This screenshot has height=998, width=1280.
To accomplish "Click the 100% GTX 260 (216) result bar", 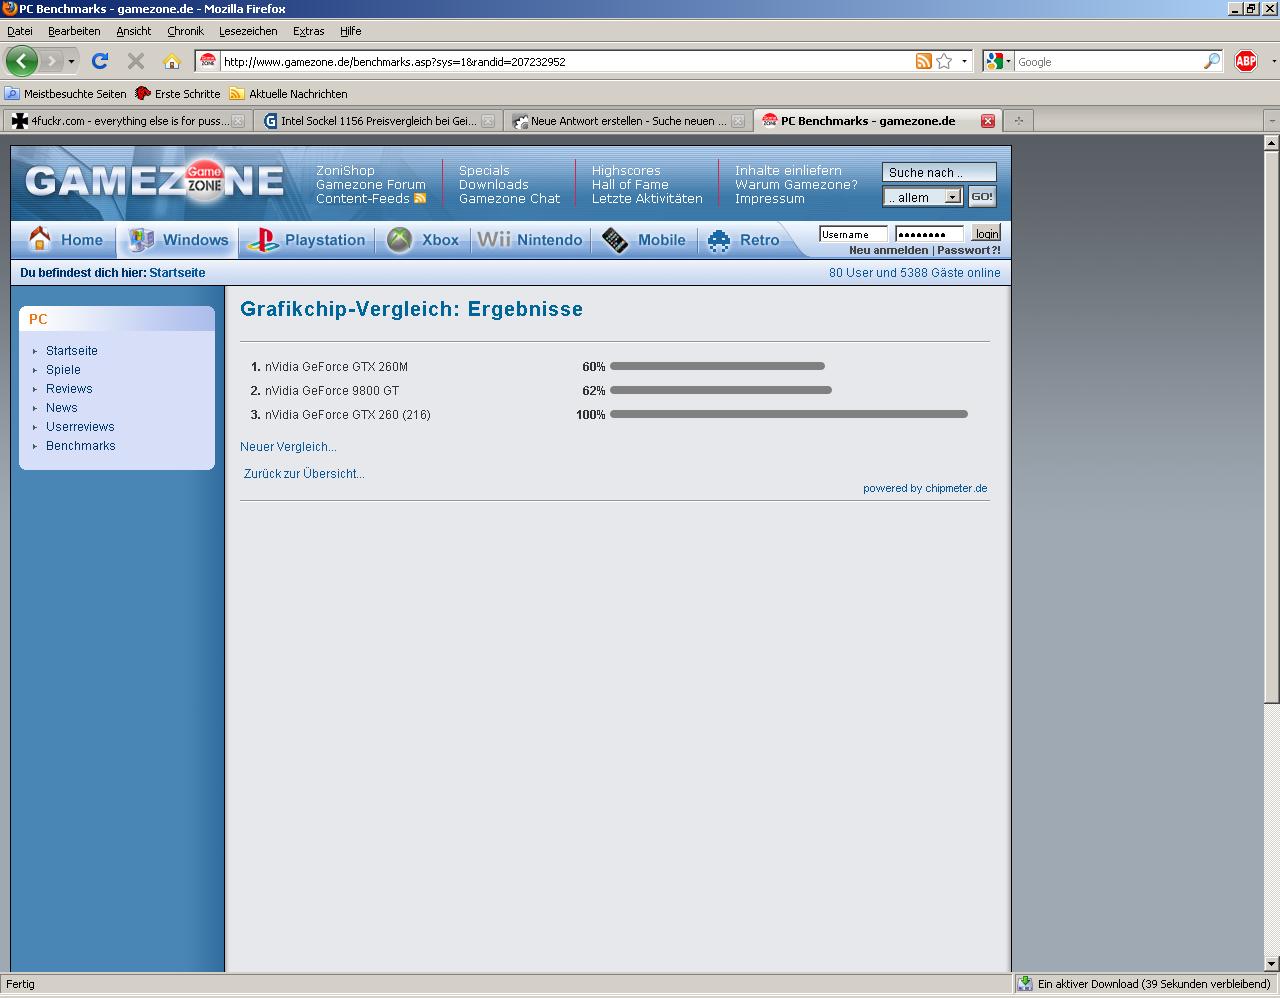I will click(788, 414).
